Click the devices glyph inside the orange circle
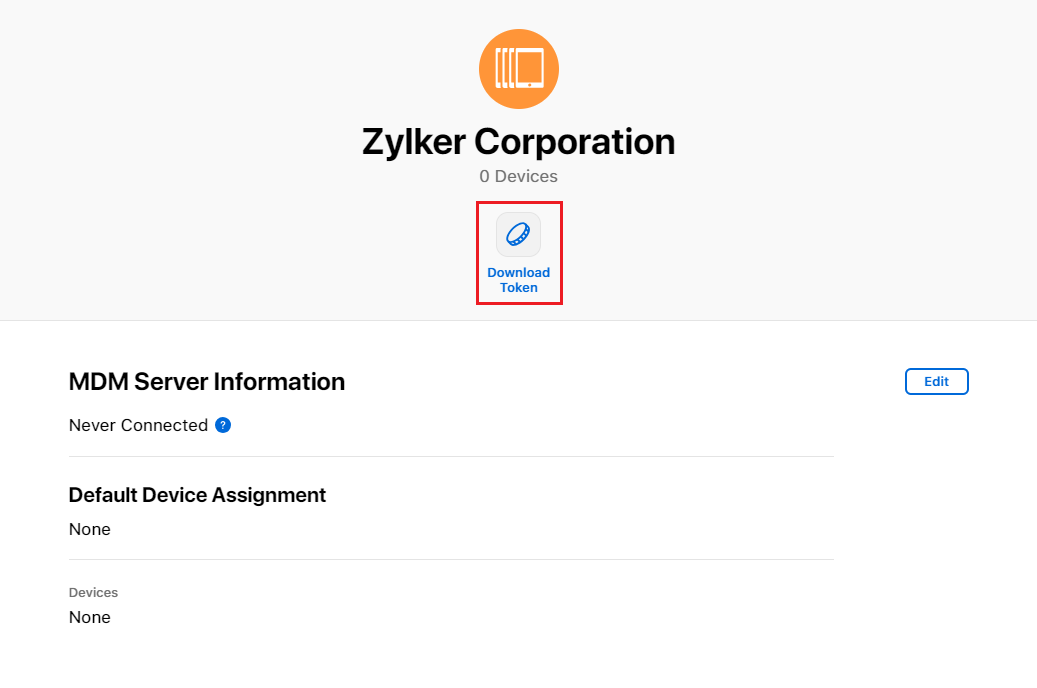The width and height of the screenshot is (1037, 688). (x=519, y=68)
